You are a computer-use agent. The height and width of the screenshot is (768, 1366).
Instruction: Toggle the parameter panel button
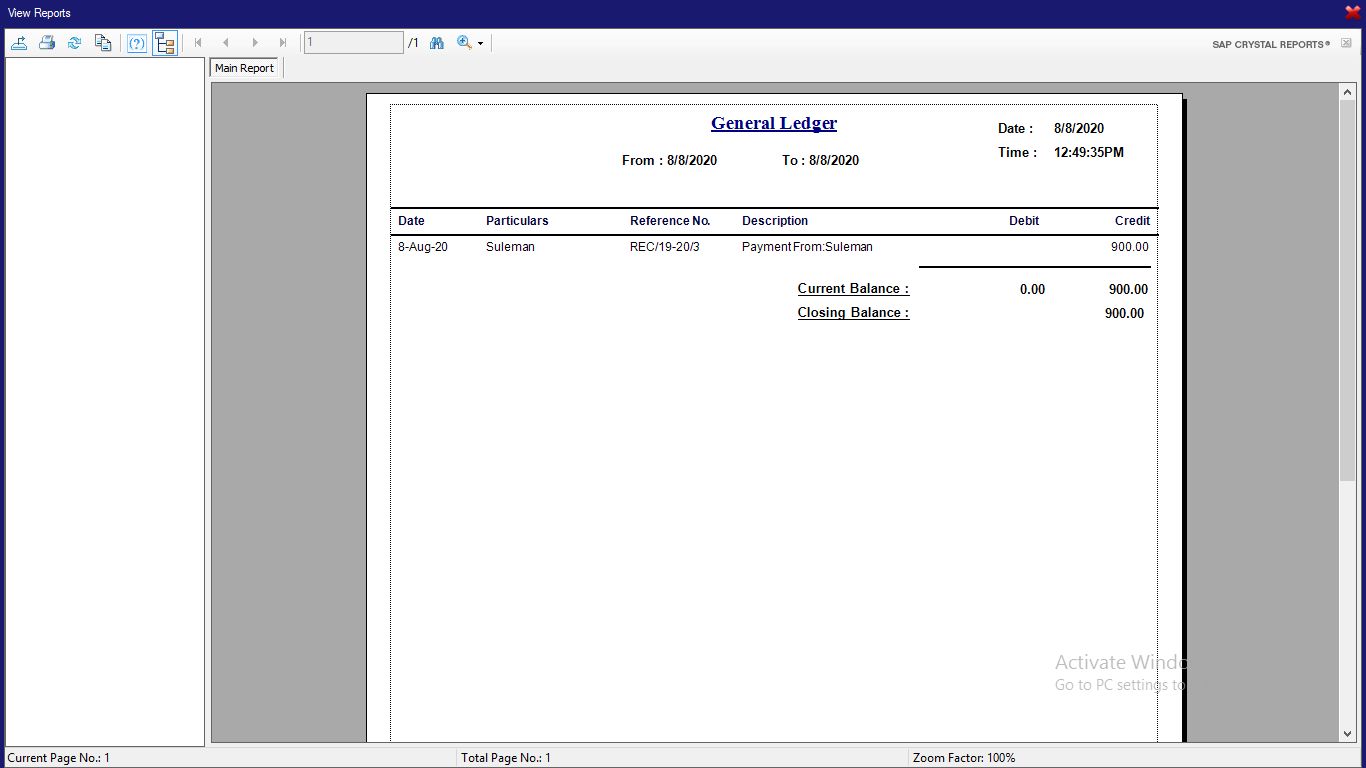click(137, 43)
